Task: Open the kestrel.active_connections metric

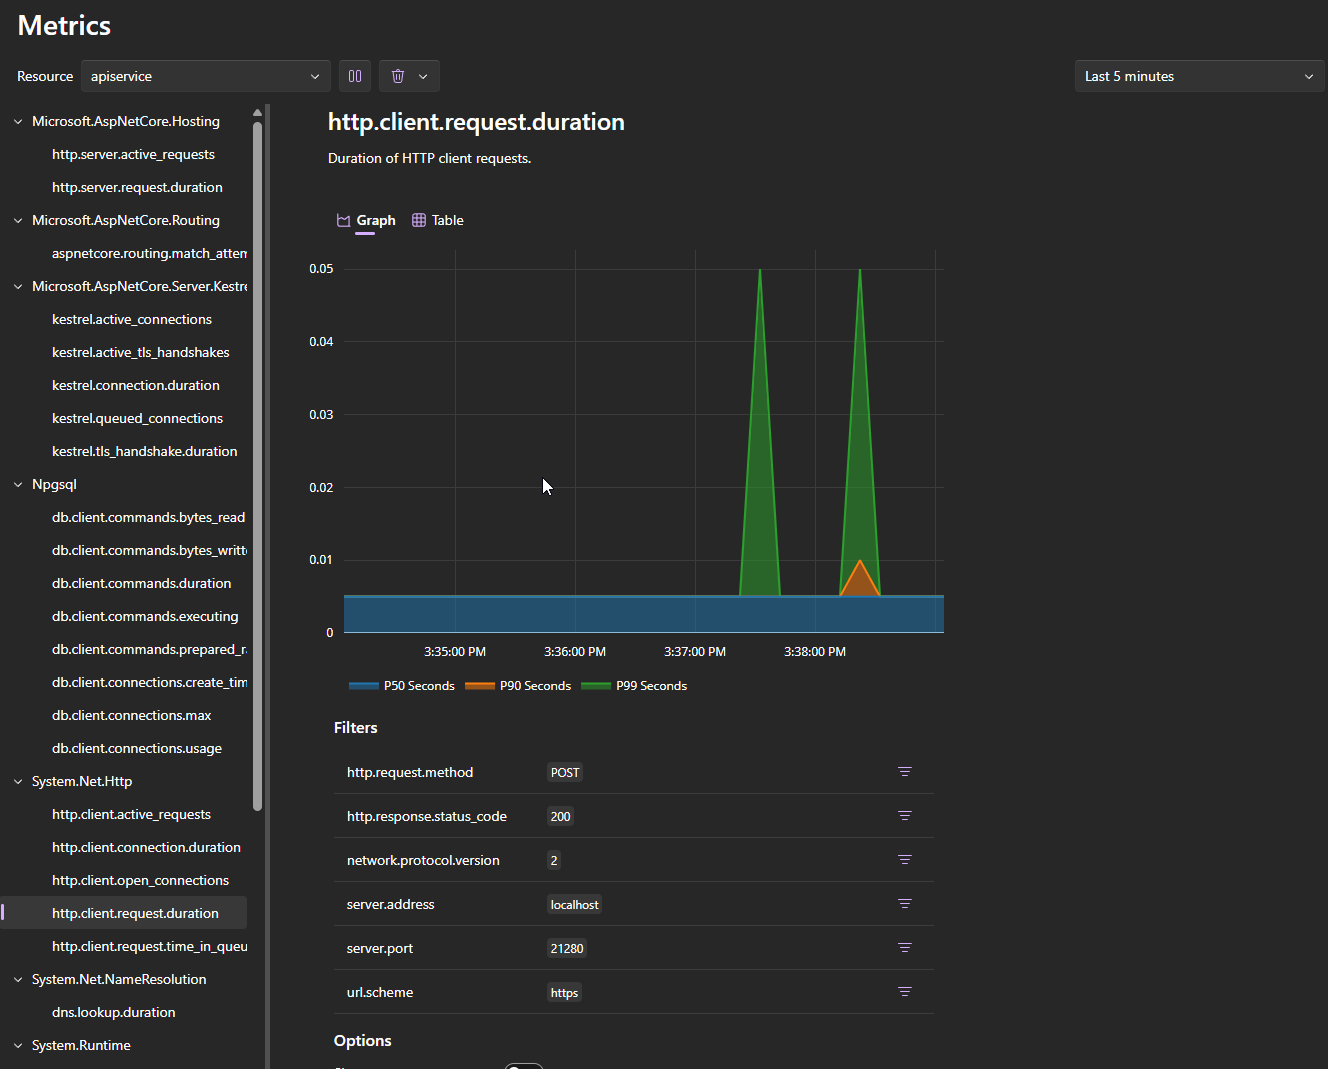Action: 131,318
